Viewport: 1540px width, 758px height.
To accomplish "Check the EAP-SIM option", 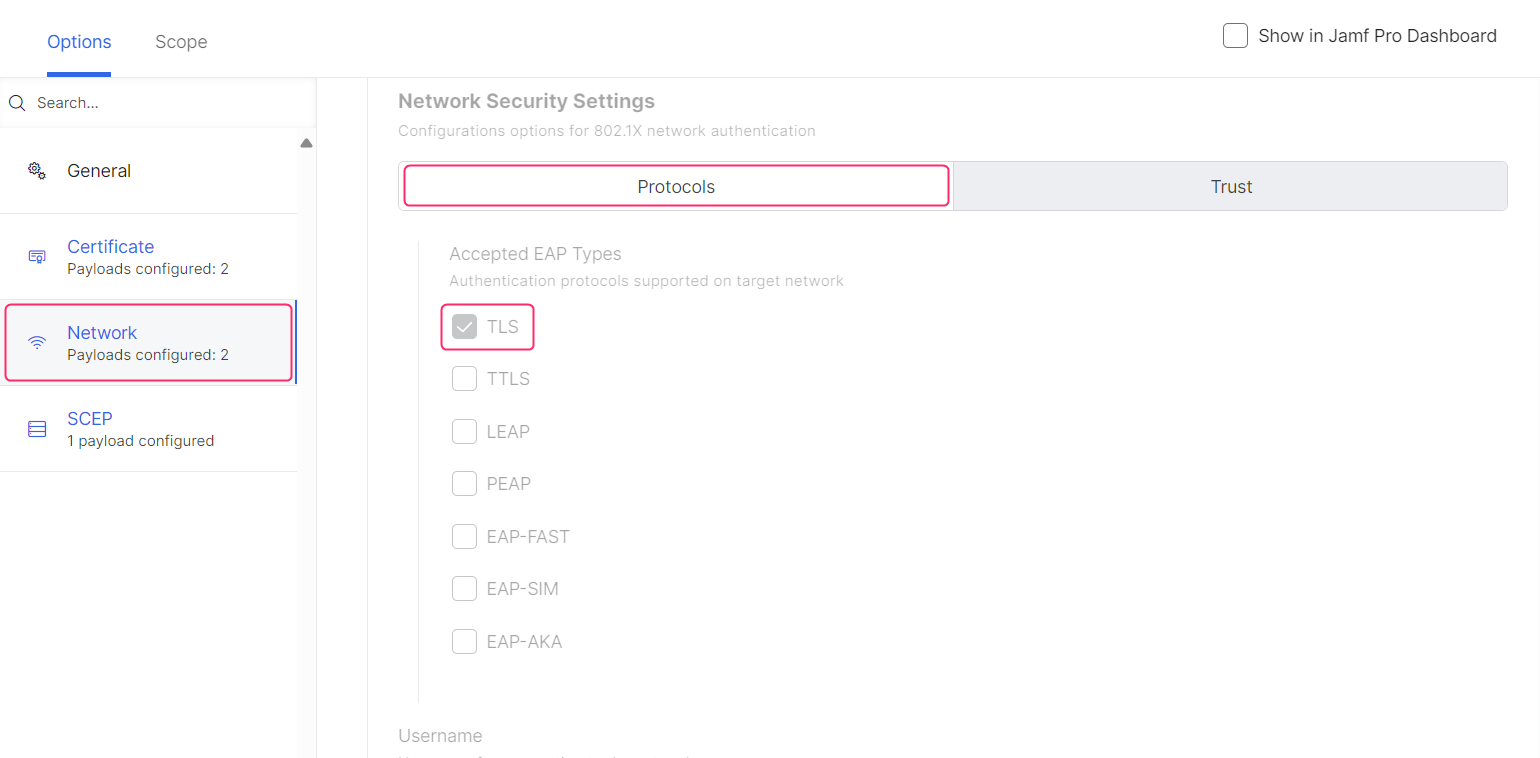I will 464,589.
